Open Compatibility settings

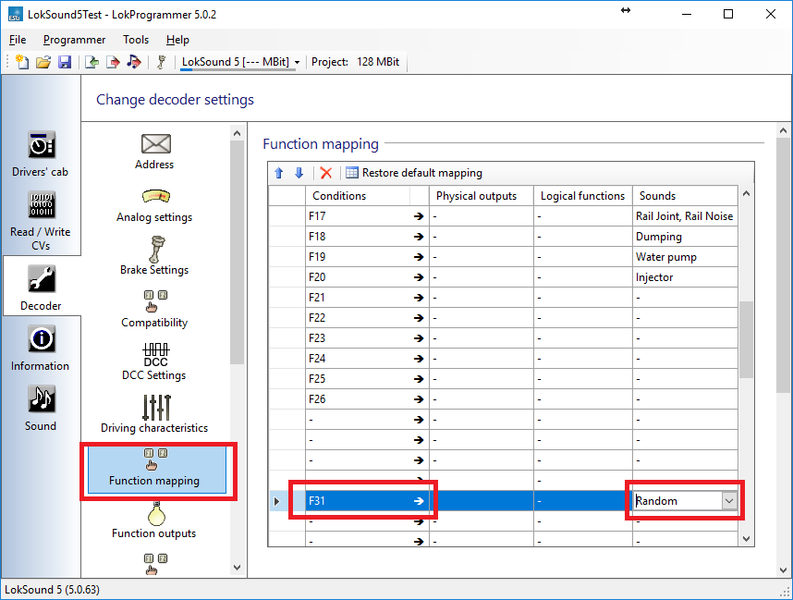click(x=155, y=309)
